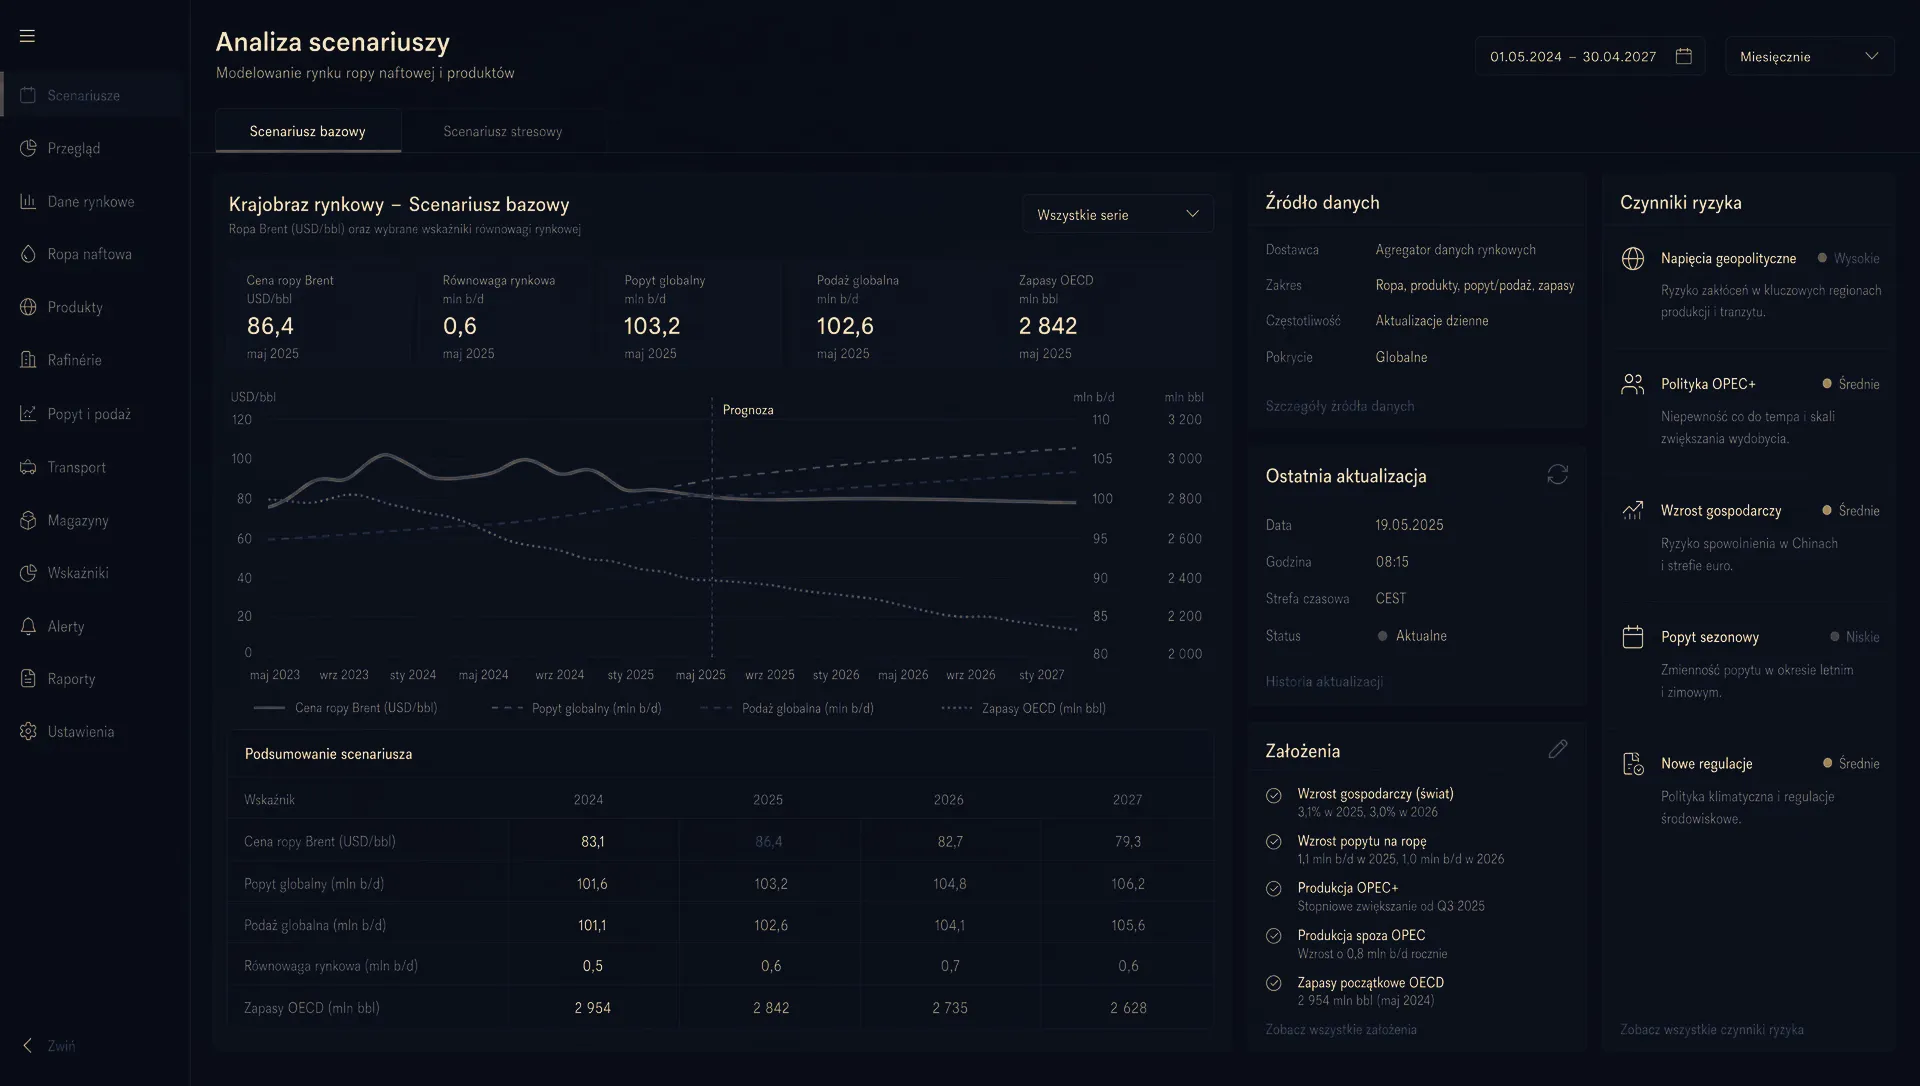Click the Równowaga rynkowa KPI value 0,6
Image resolution: width=1920 pixels, height=1086 pixels.
[x=460, y=326]
